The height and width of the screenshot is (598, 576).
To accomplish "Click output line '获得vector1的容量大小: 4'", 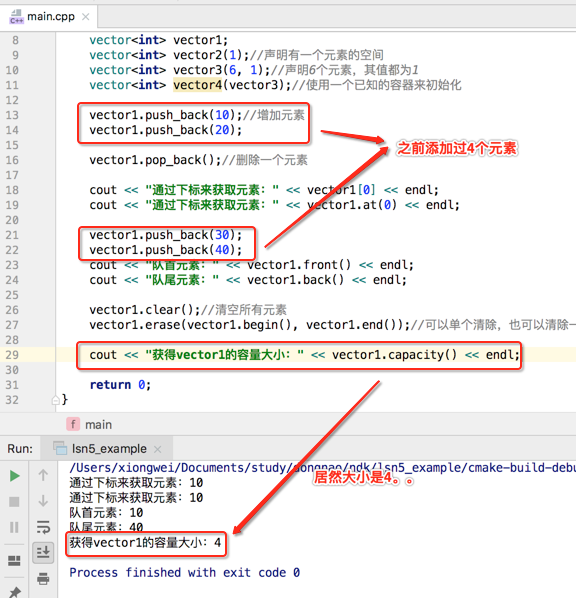I will point(145,543).
